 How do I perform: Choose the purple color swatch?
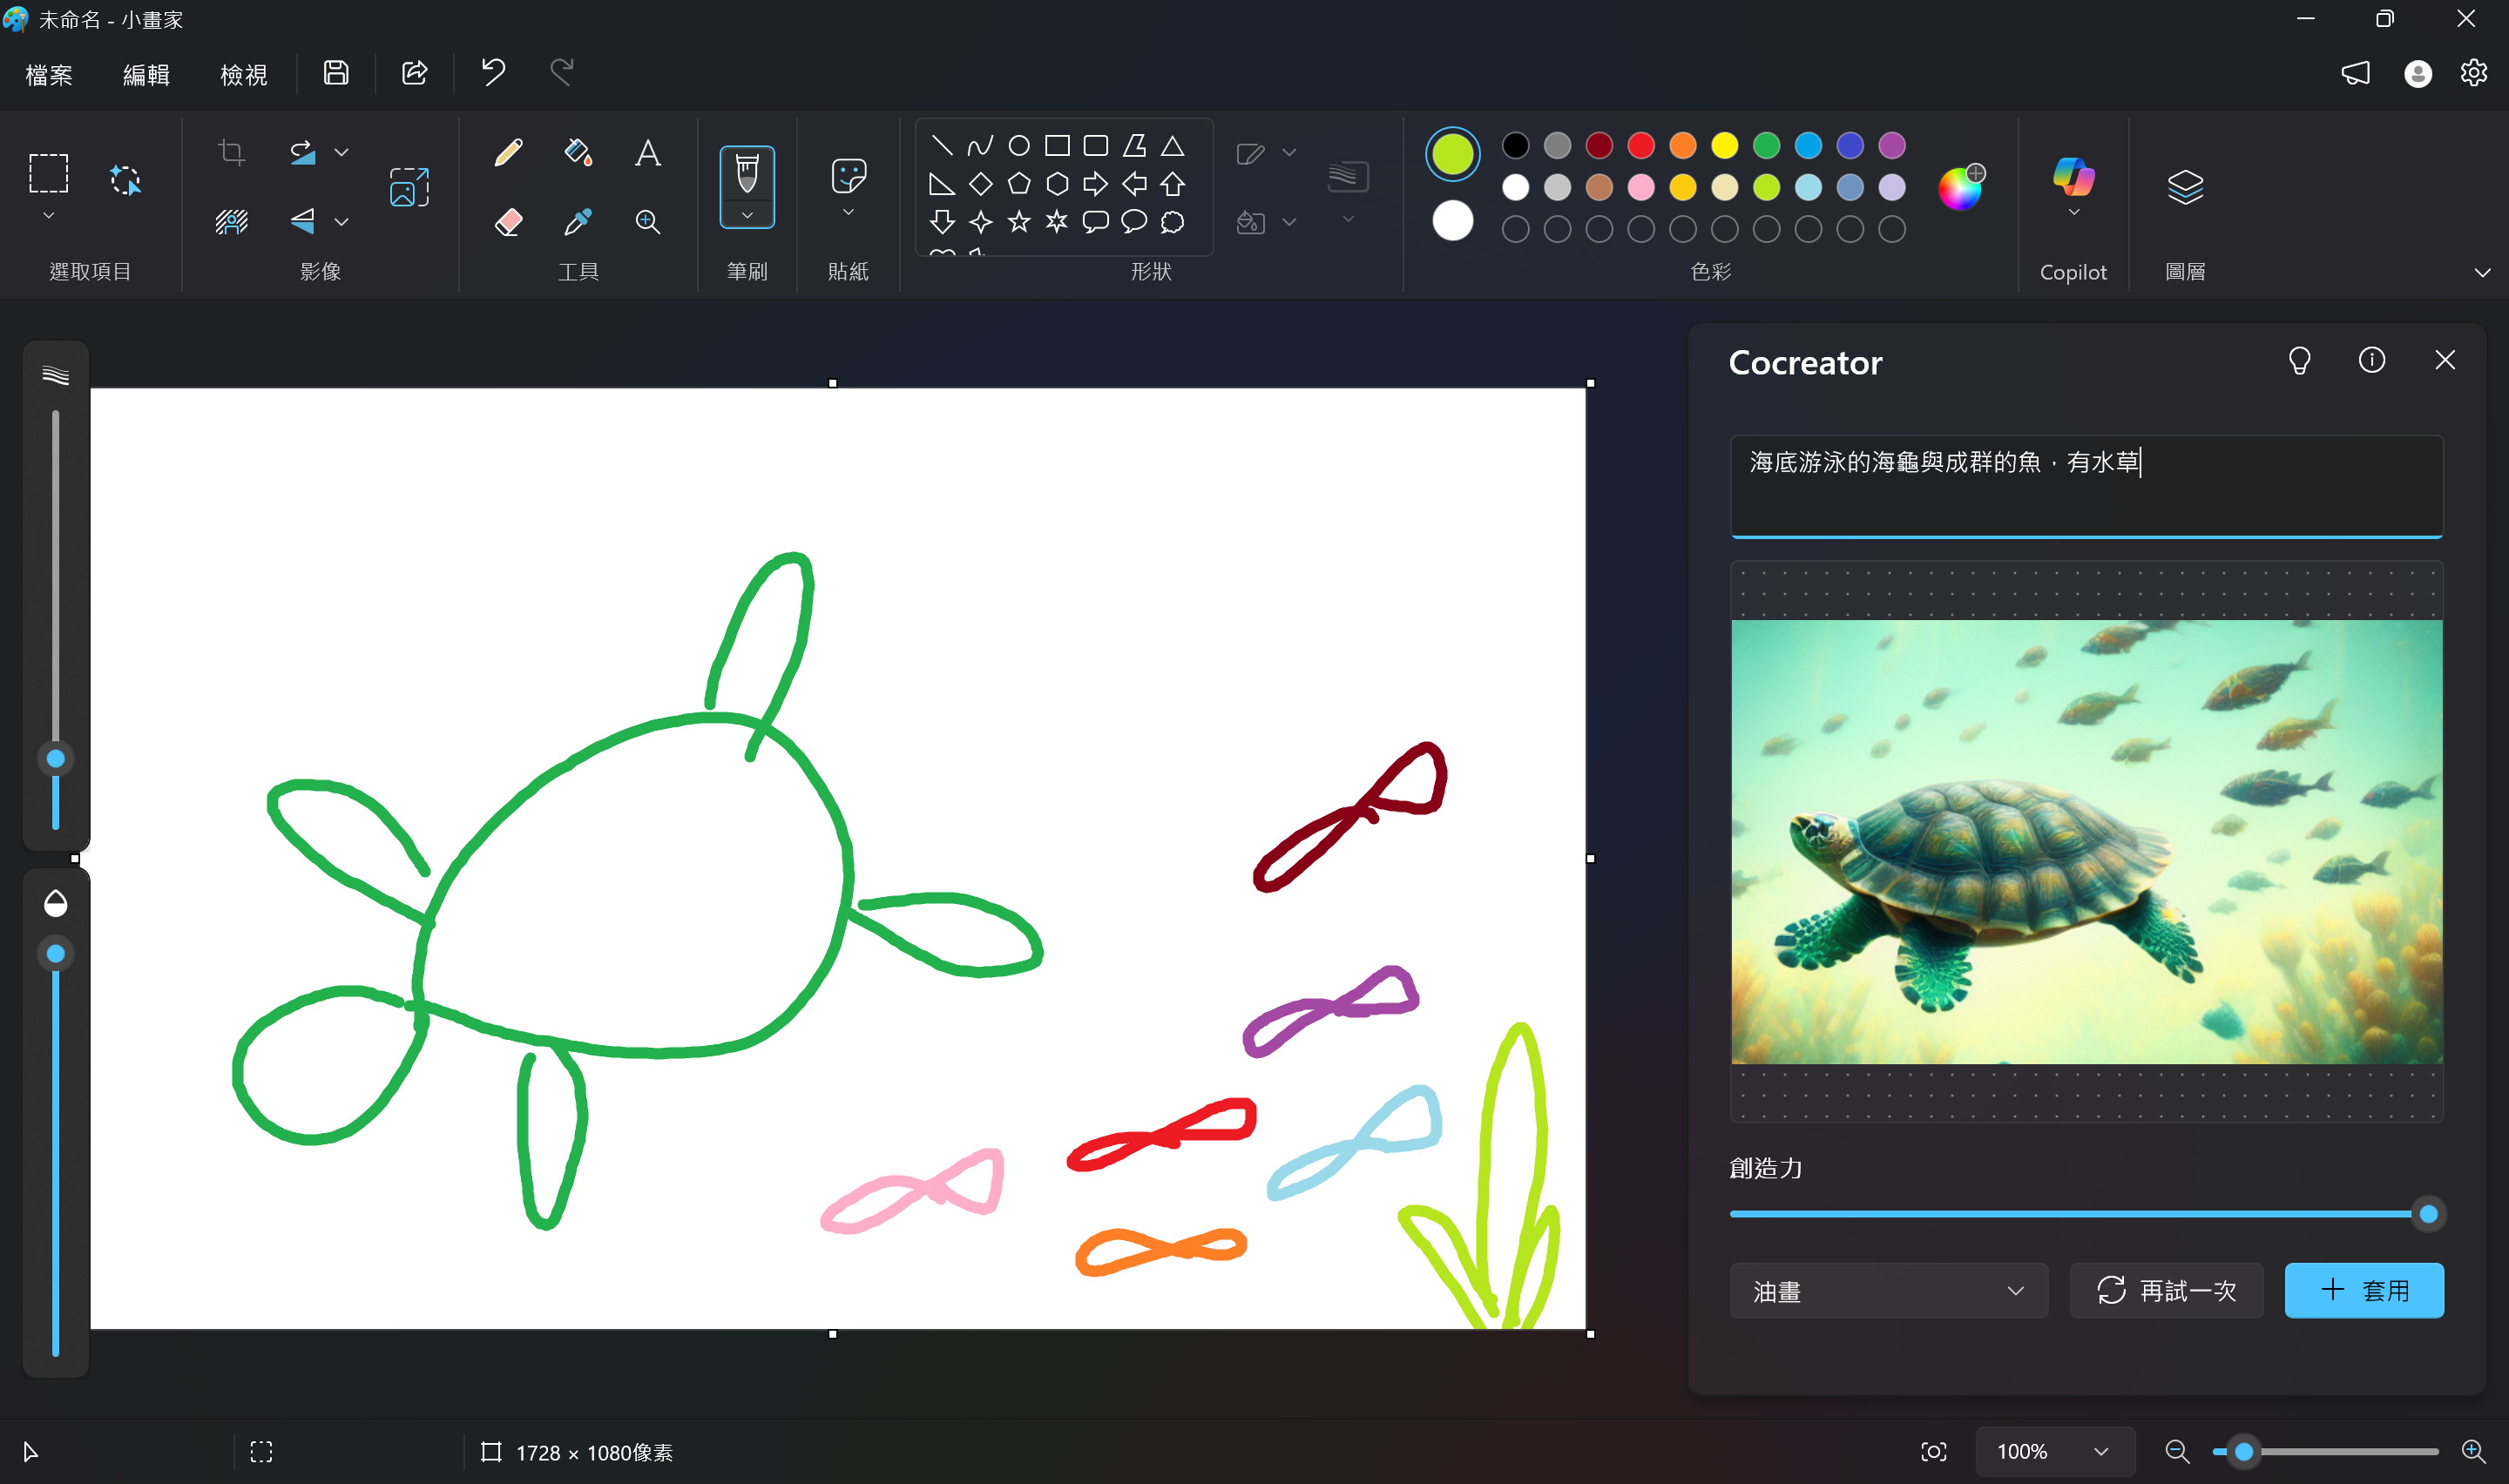click(1891, 146)
